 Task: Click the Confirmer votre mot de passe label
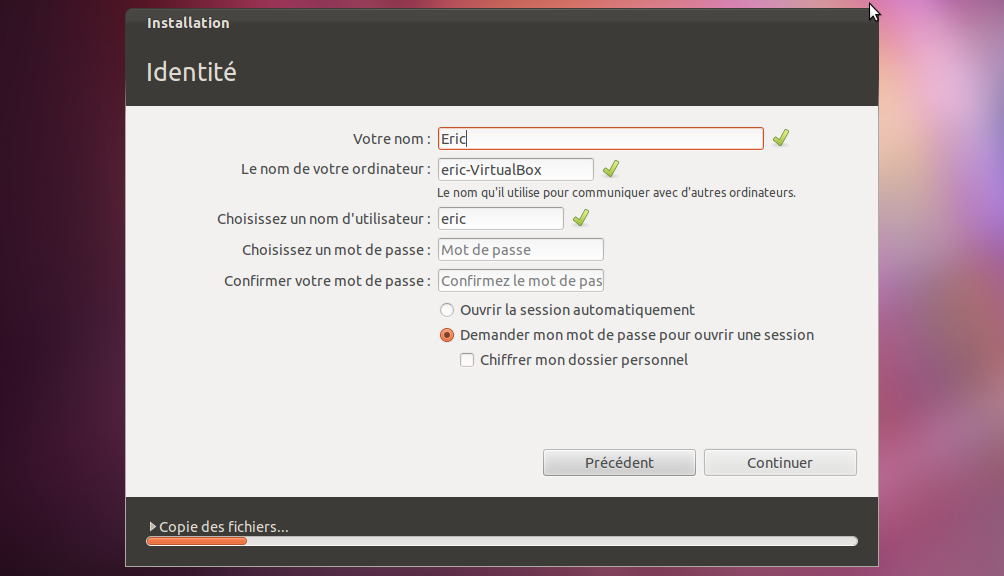[x=327, y=281]
